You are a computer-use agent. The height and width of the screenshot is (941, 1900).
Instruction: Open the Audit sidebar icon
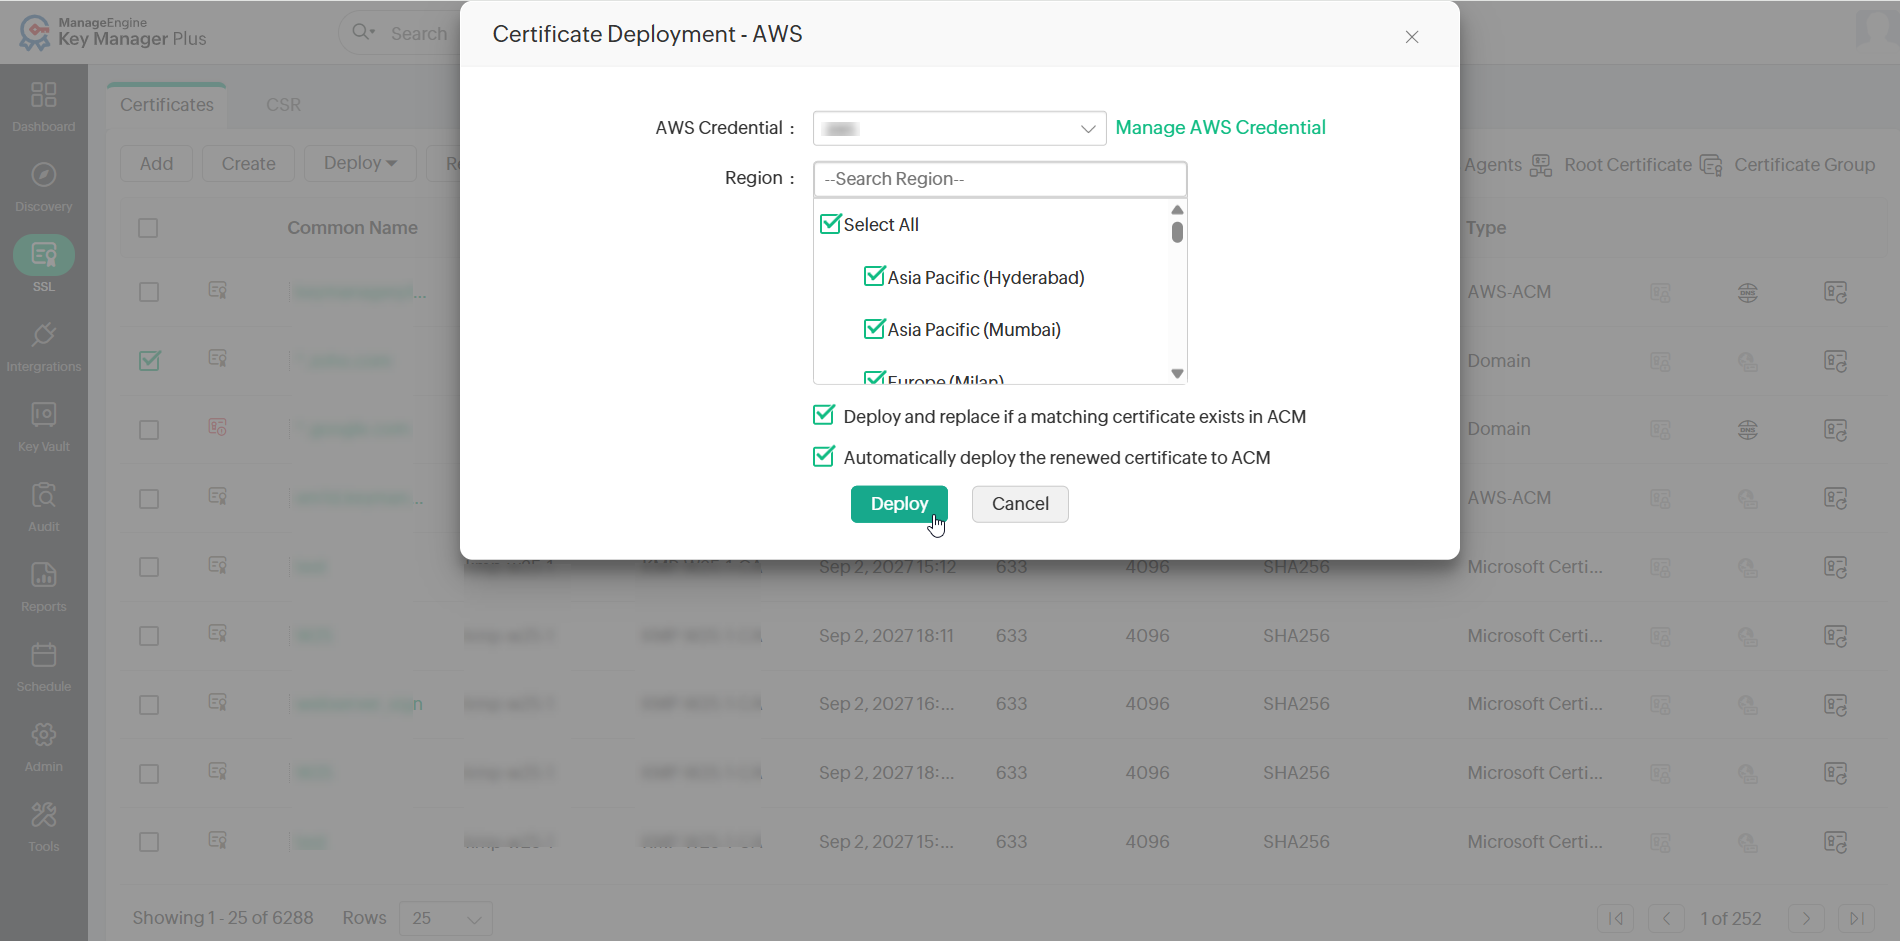tap(43, 495)
